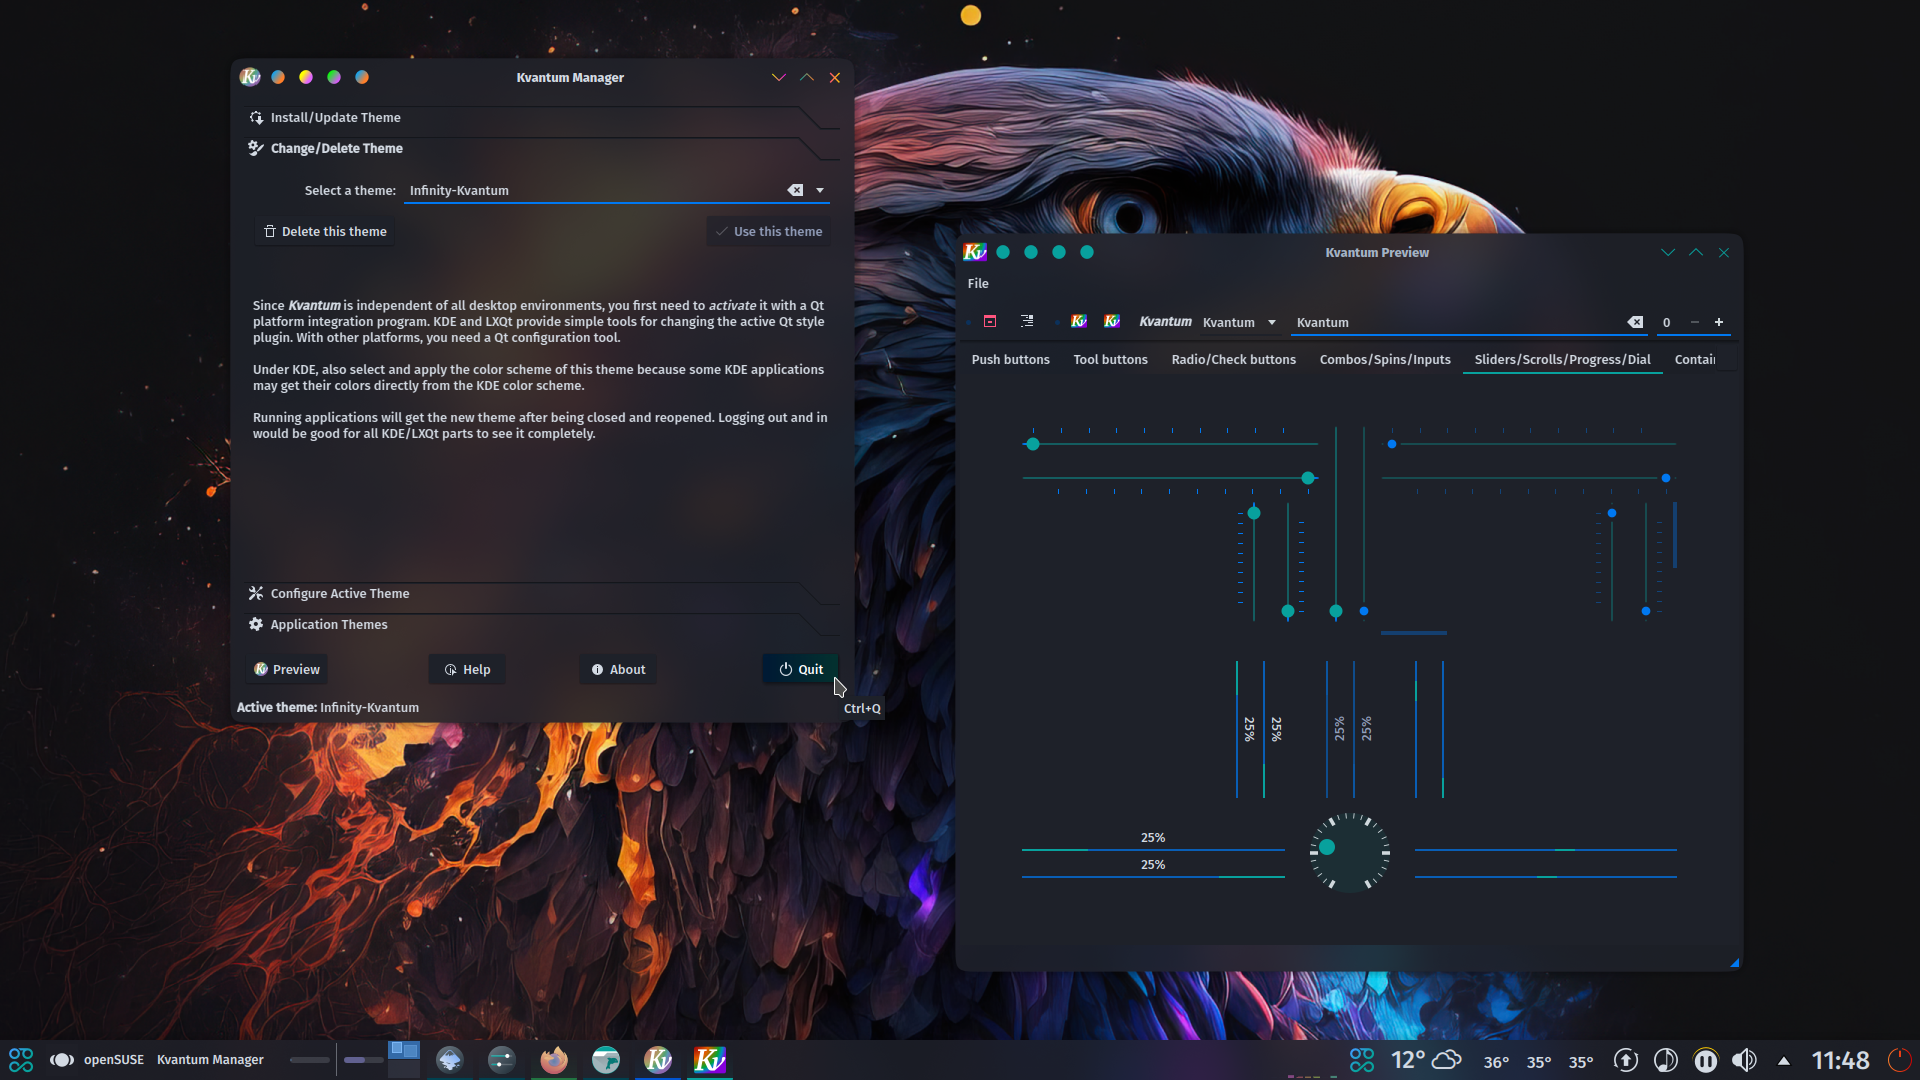1920x1080 pixels.
Task: Switch to the cut-off Containers tab
Action: pos(1695,359)
